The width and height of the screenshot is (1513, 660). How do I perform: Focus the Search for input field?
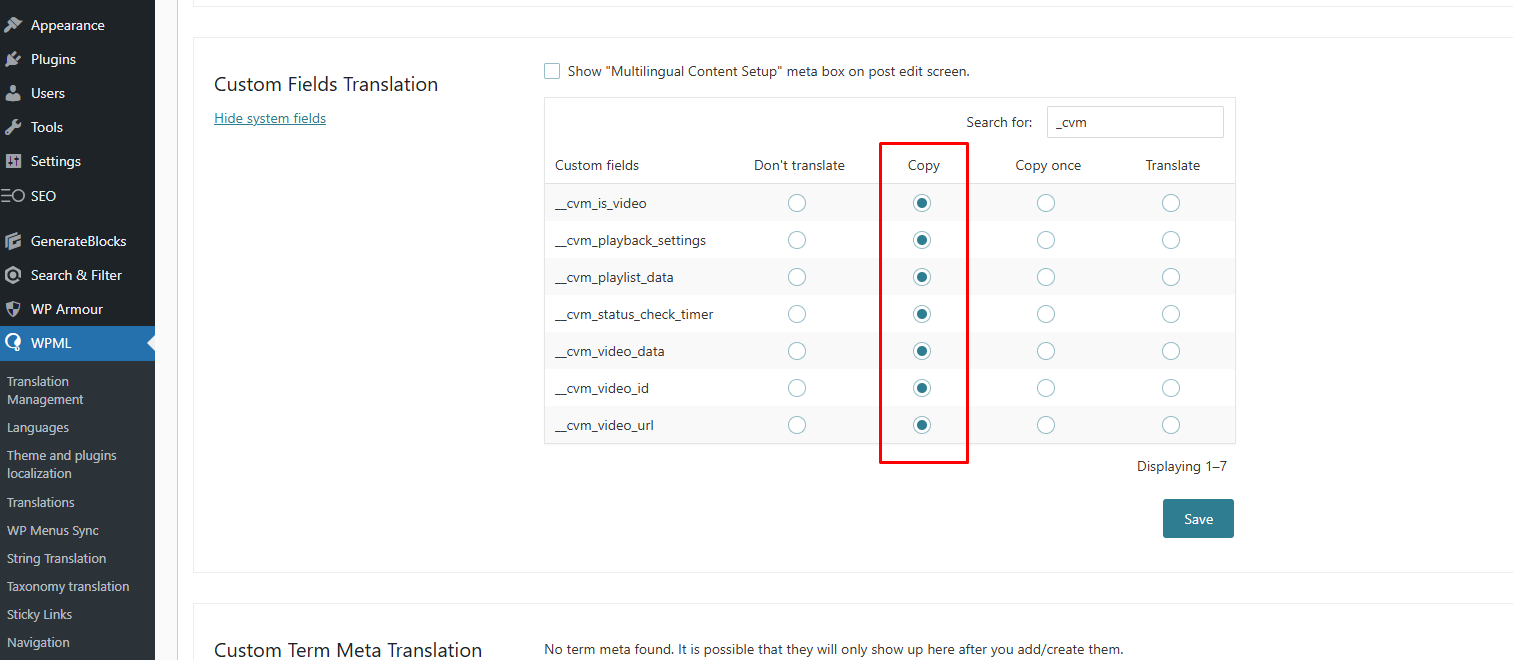click(x=1135, y=122)
